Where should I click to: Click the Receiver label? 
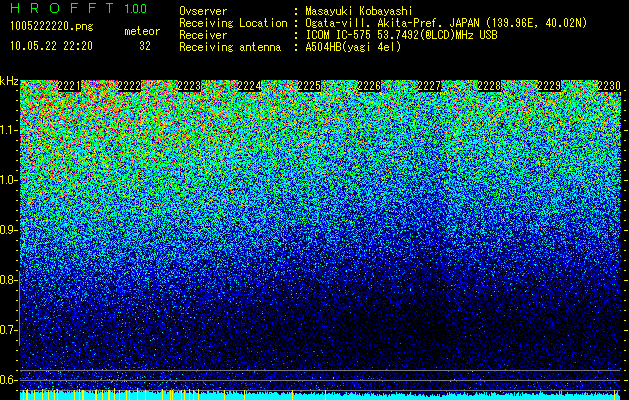click(x=203, y=35)
